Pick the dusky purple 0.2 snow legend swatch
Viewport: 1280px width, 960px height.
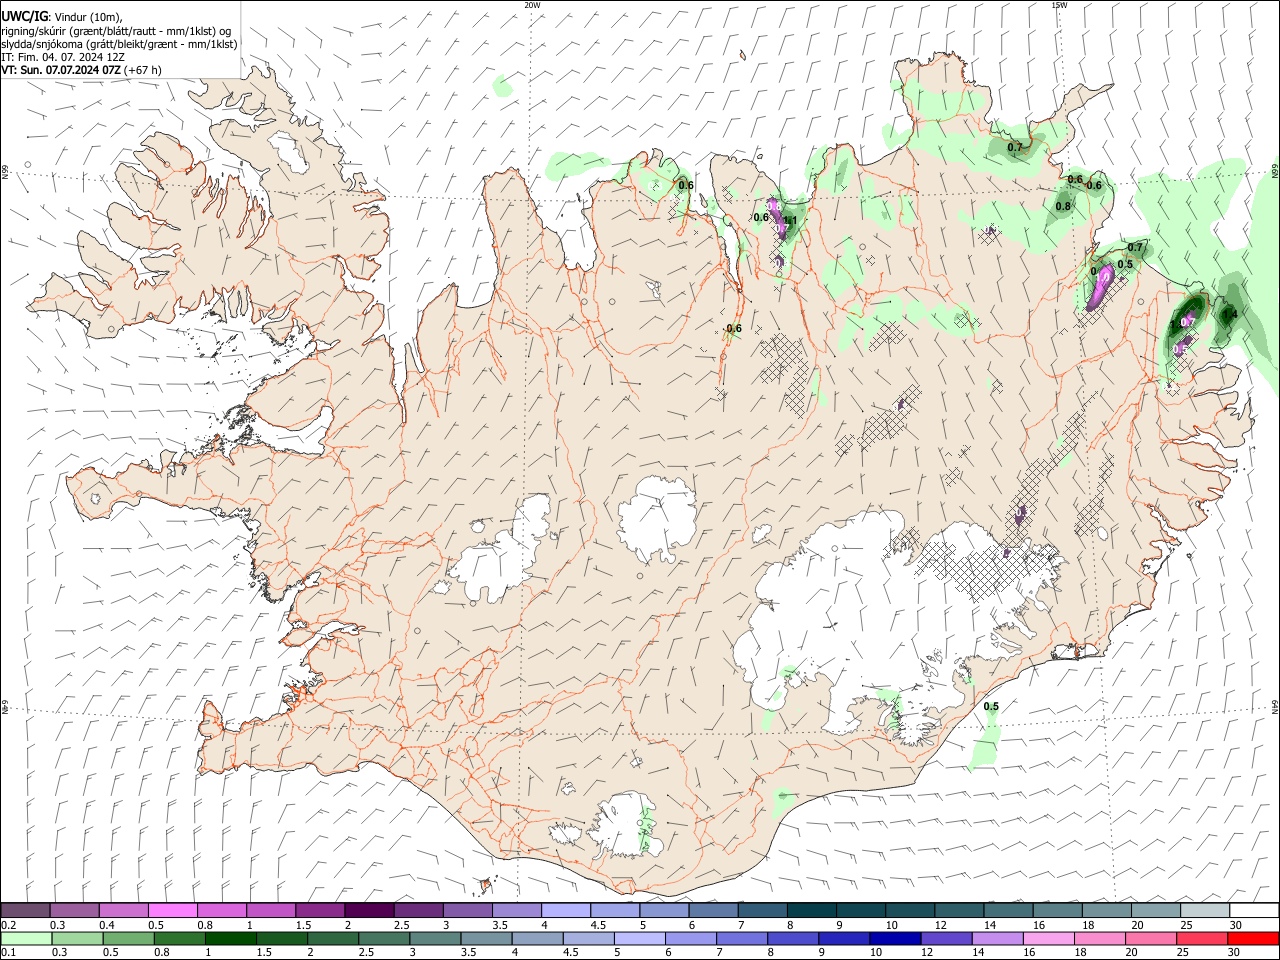(x=26, y=911)
